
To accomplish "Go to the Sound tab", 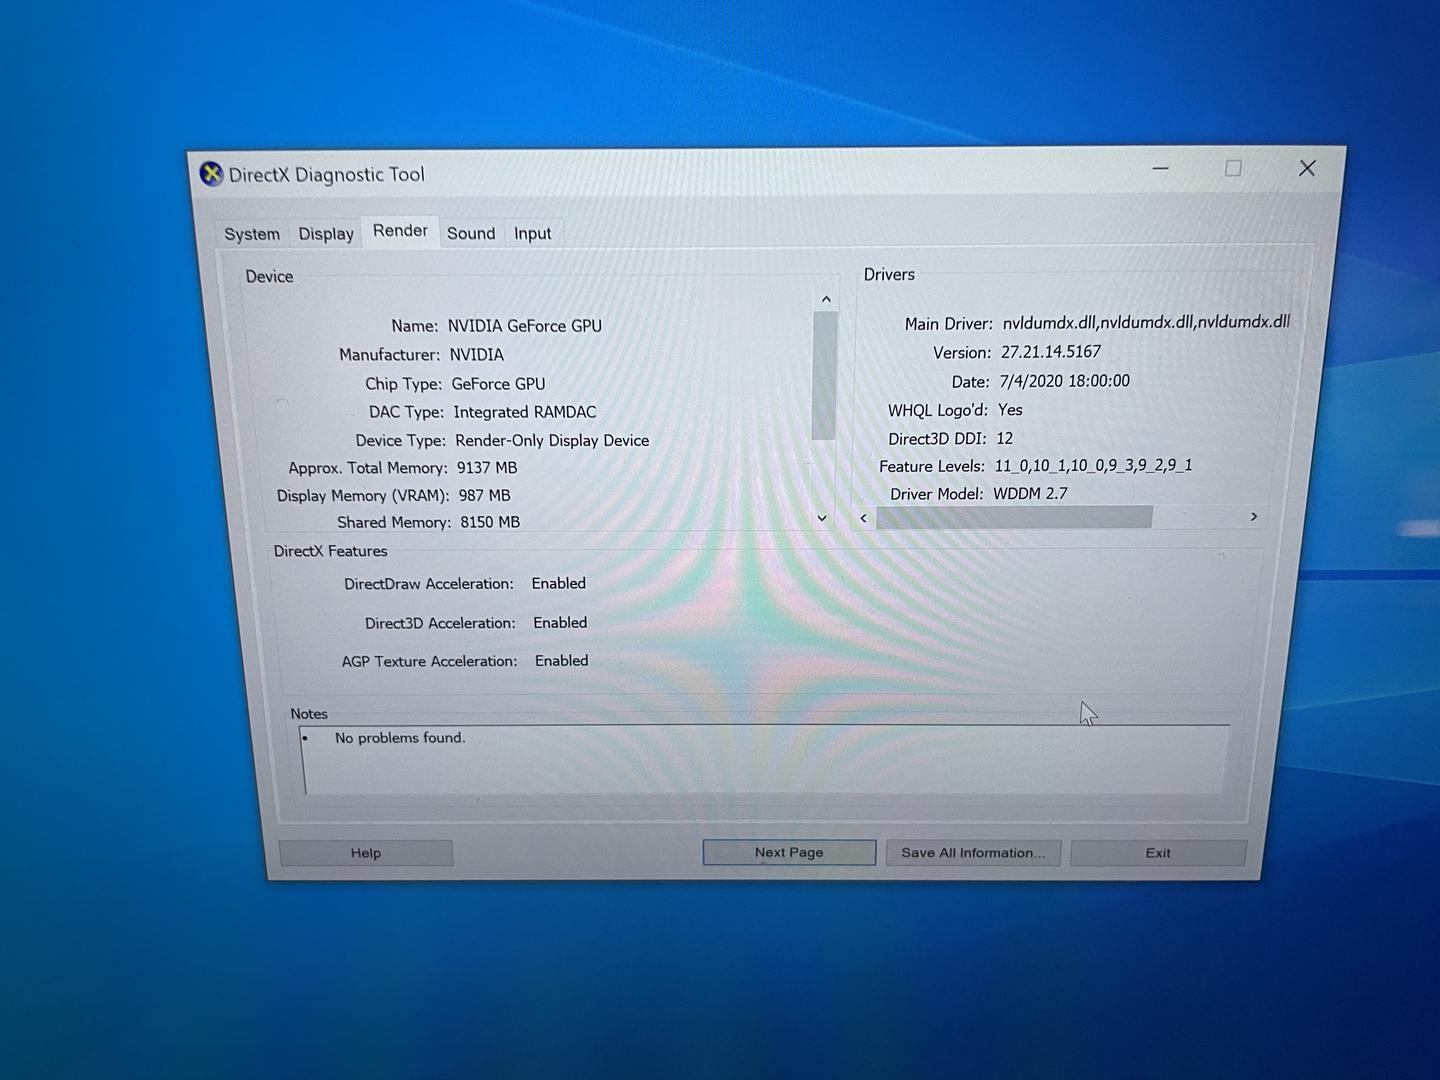I will point(471,233).
